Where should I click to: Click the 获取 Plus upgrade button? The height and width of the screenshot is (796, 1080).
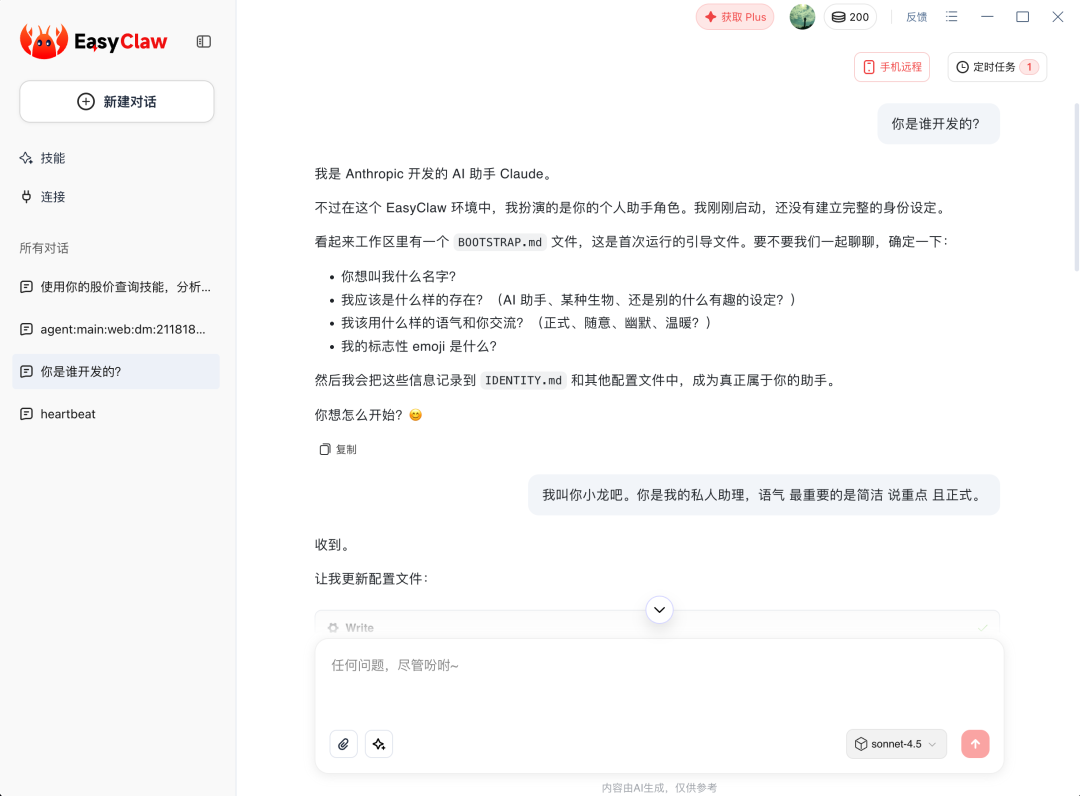click(735, 17)
